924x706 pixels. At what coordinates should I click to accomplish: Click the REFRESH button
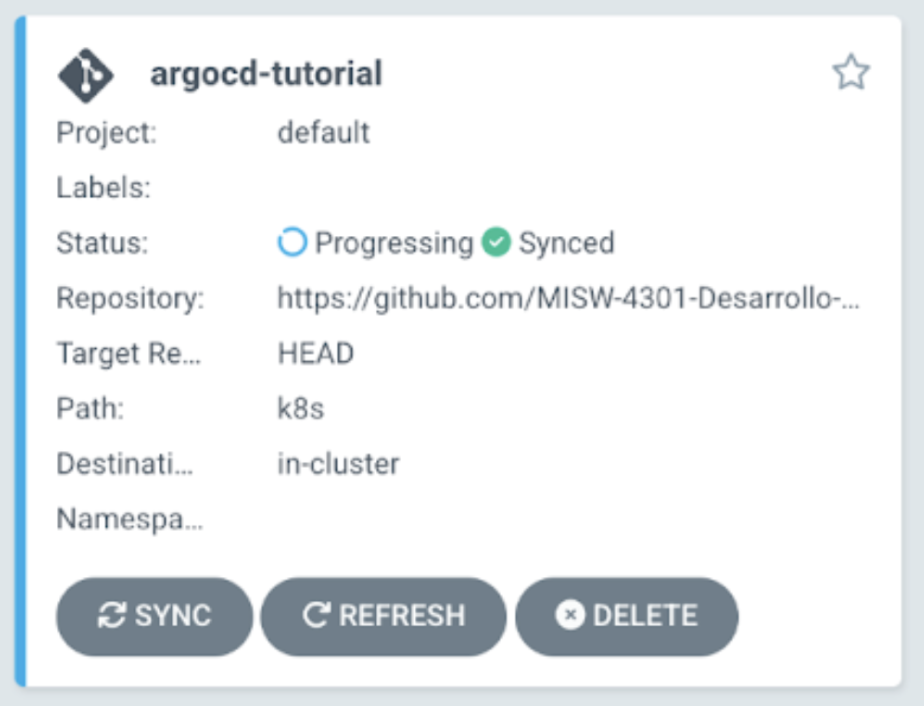(384, 616)
